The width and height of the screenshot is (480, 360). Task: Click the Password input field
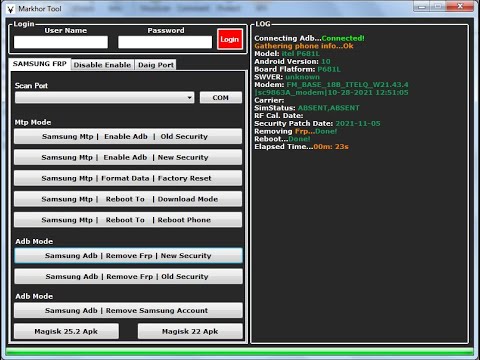point(165,42)
